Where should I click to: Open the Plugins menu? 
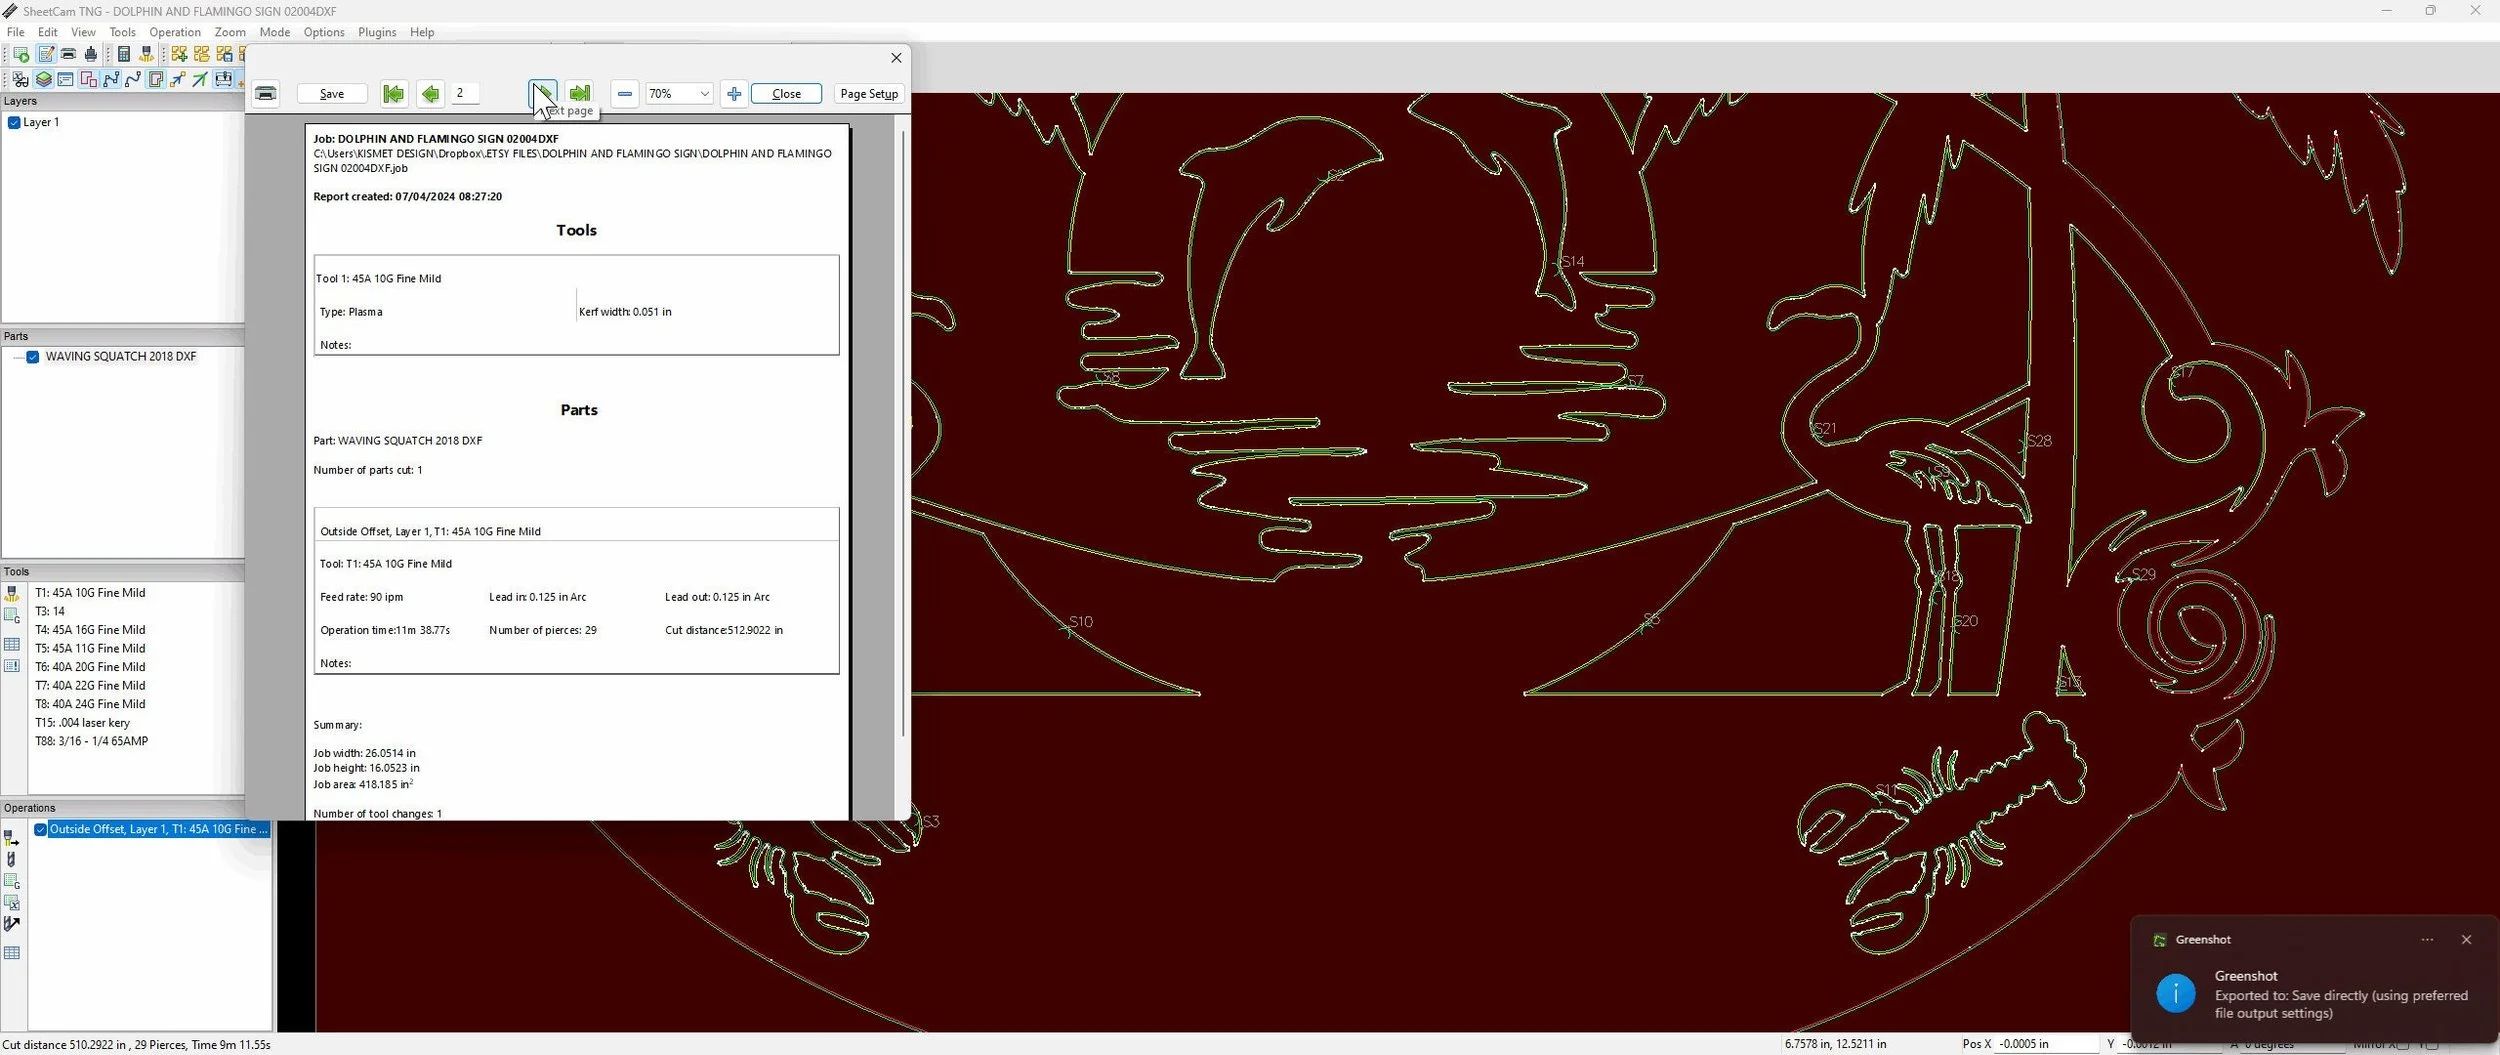[x=377, y=32]
